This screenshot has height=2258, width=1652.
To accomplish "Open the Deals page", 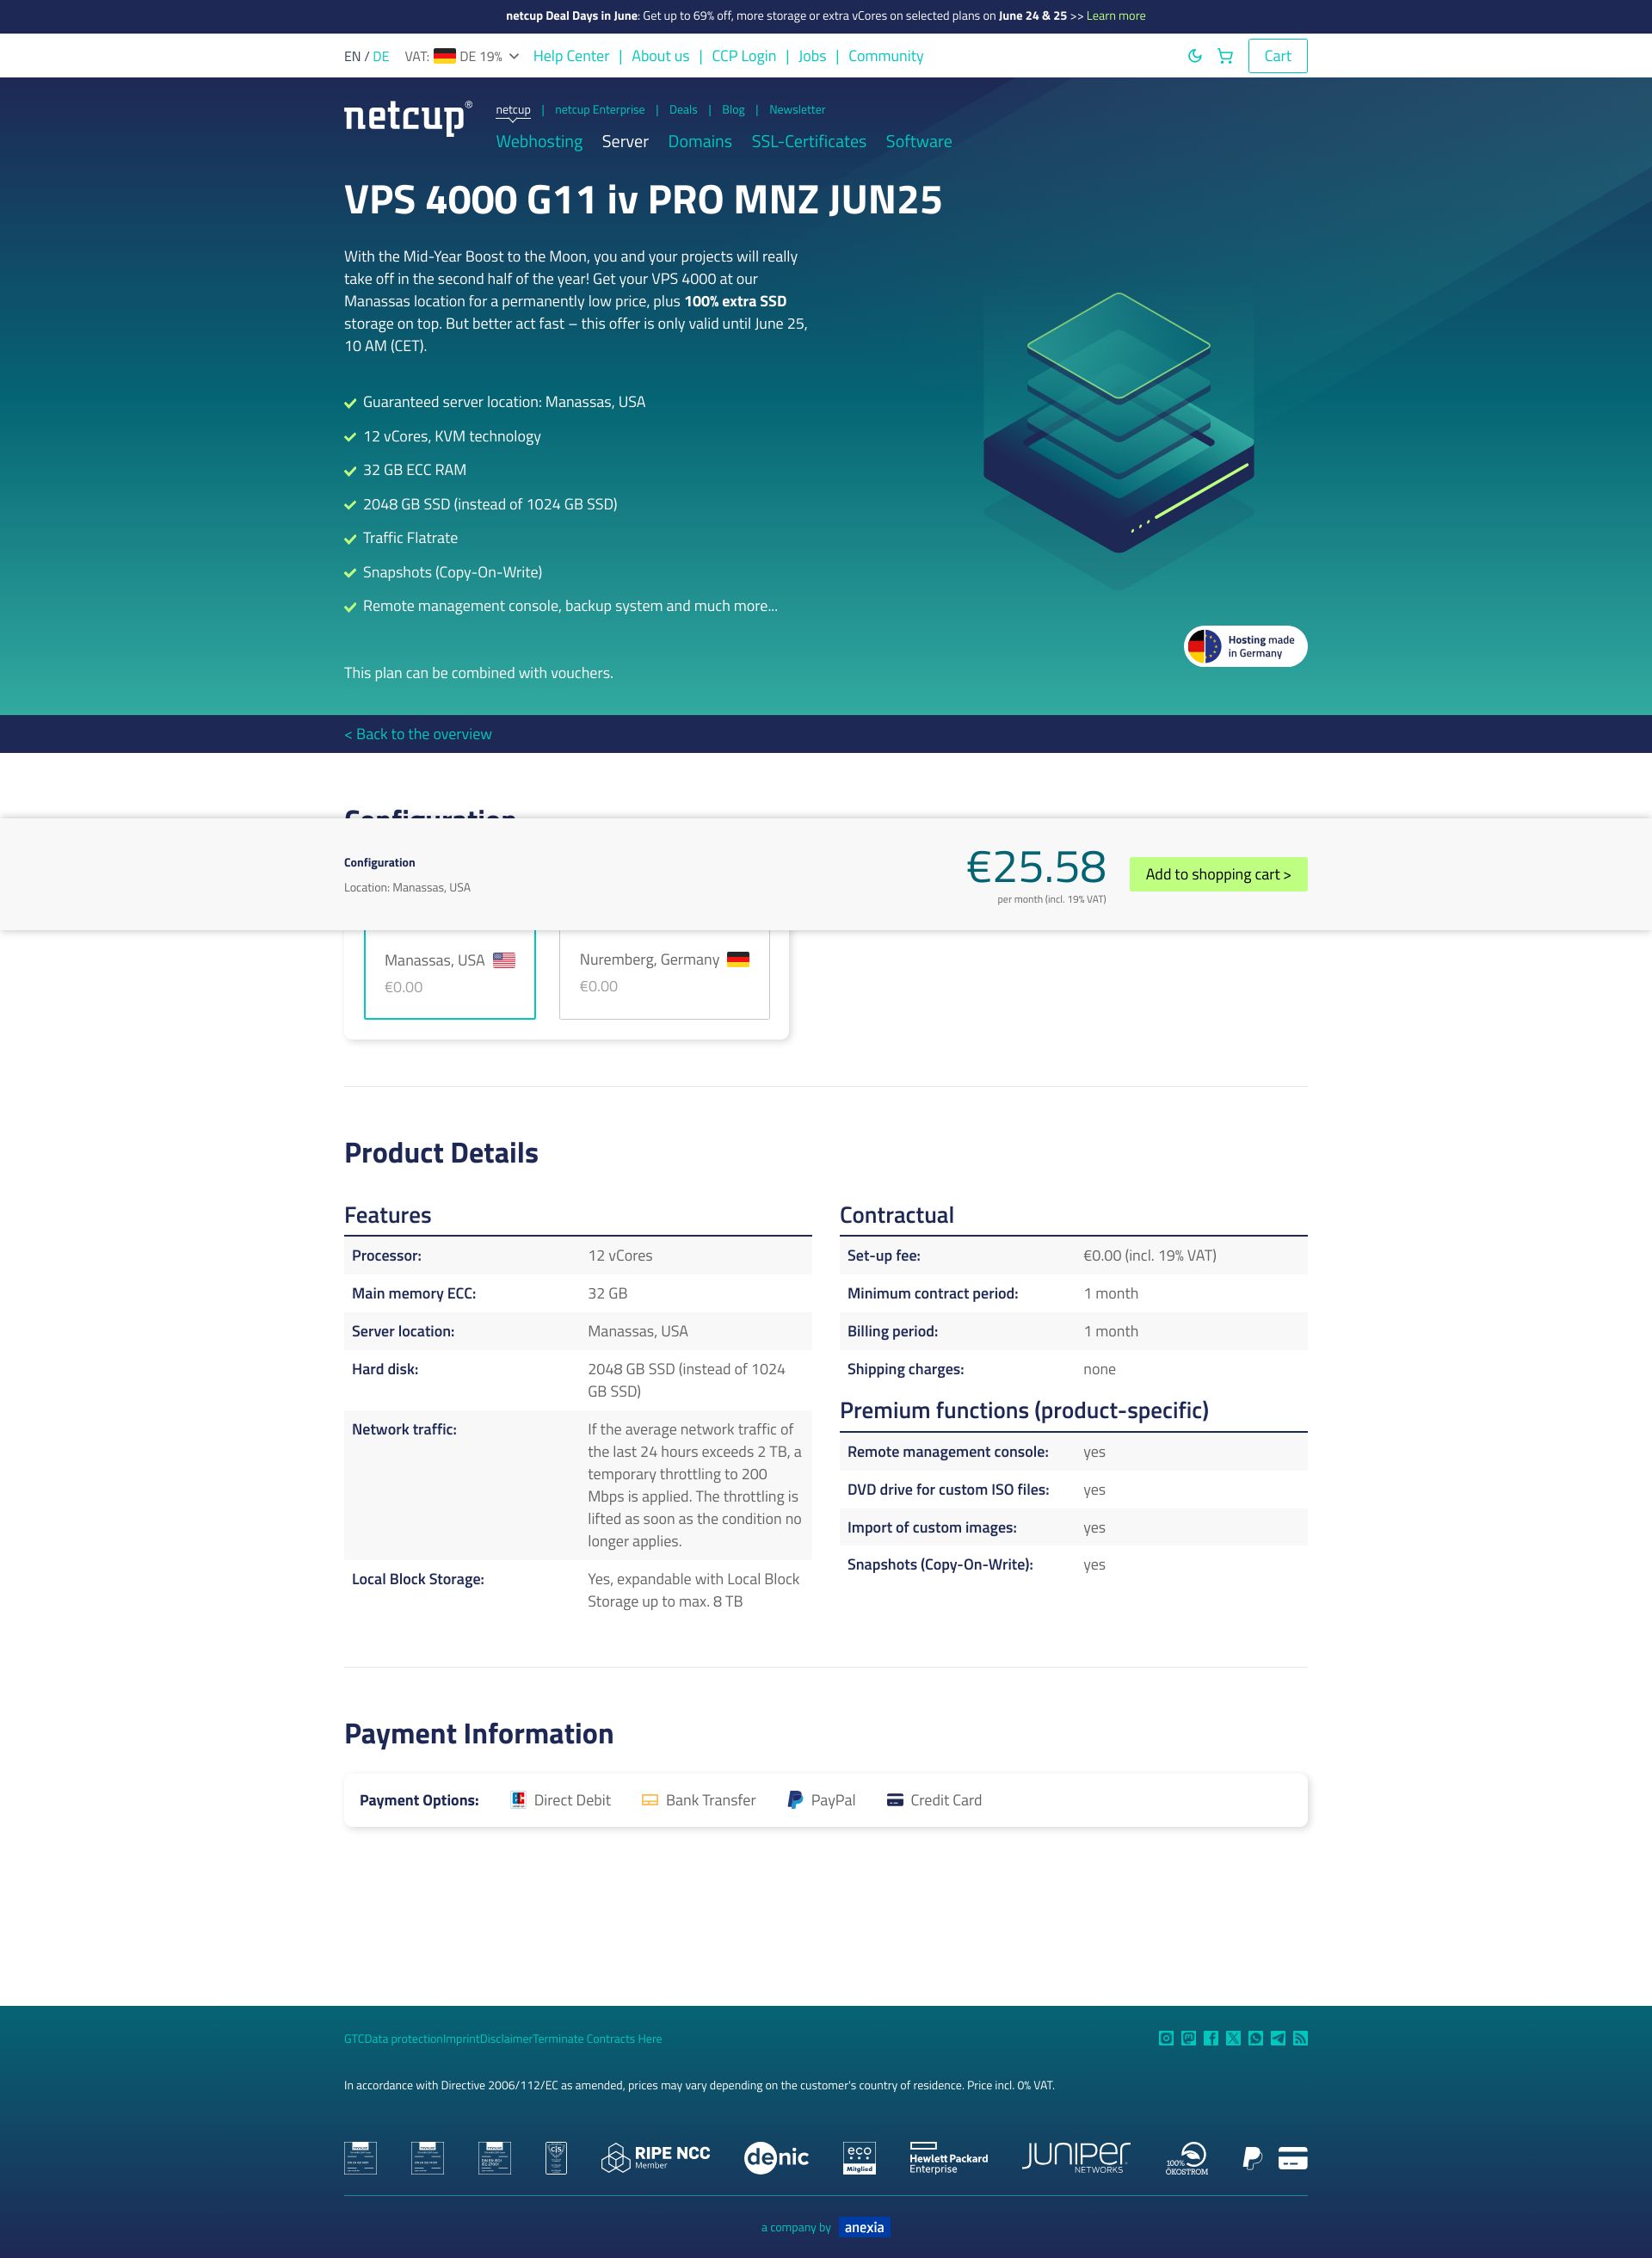I will [x=683, y=110].
